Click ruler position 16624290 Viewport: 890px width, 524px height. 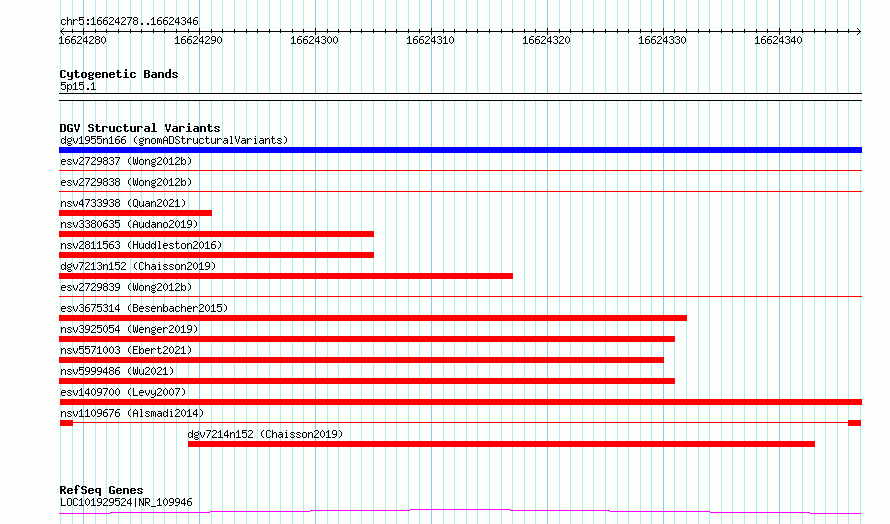click(199, 40)
